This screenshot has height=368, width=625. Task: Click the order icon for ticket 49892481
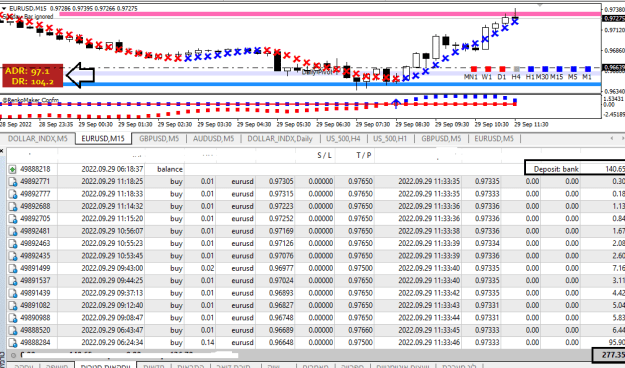point(12,231)
